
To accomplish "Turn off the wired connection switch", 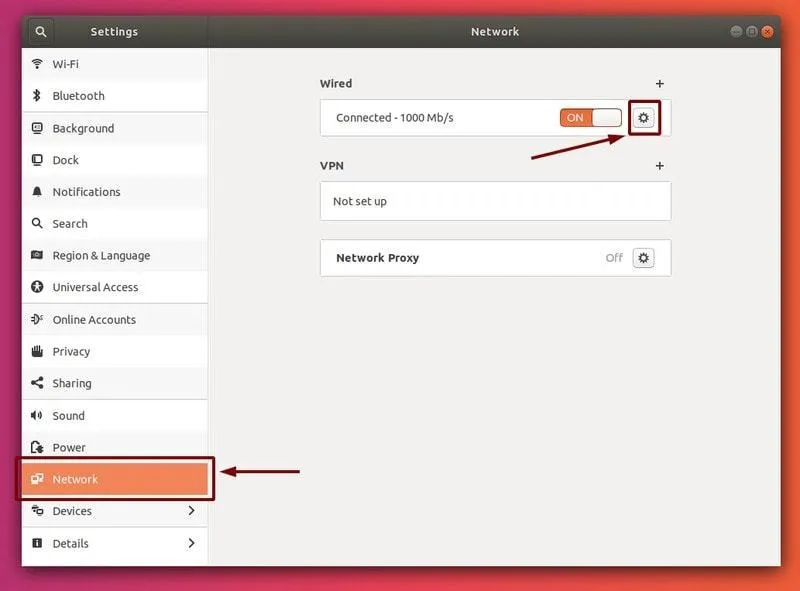I will [591, 117].
